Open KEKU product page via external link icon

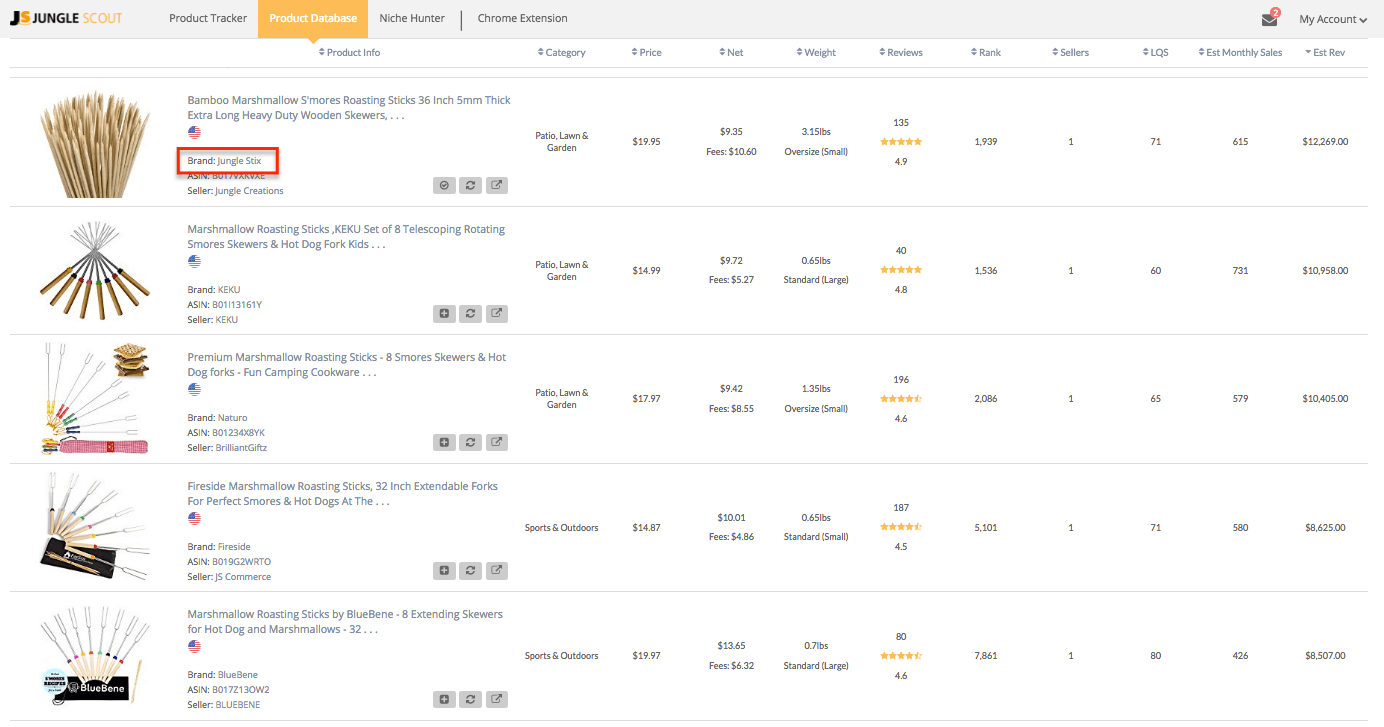coord(497,314)
